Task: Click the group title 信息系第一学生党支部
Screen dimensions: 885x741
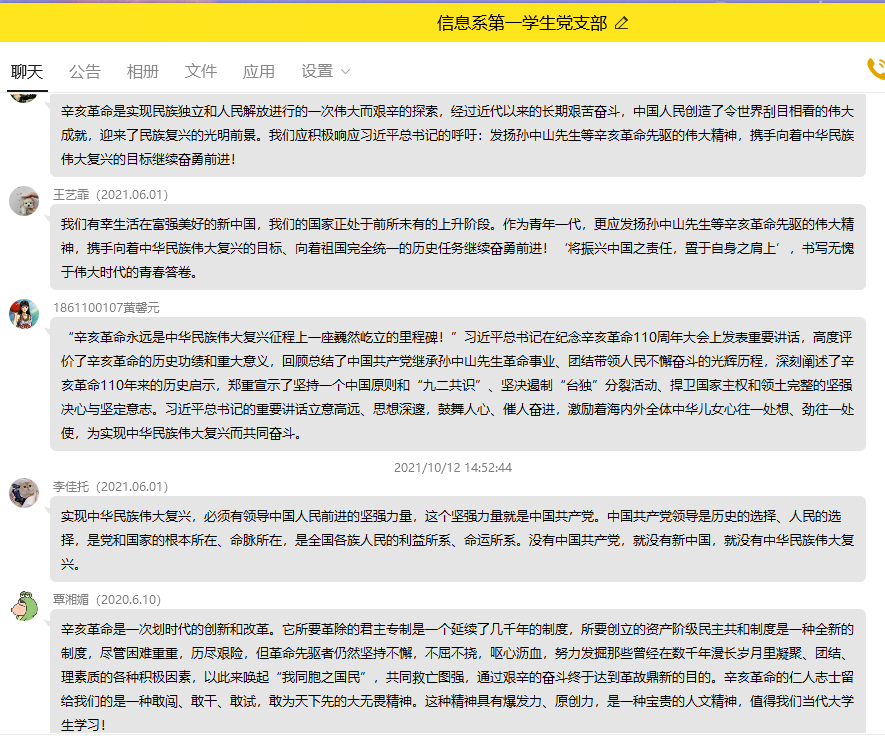Action: (x=522, y=23)
